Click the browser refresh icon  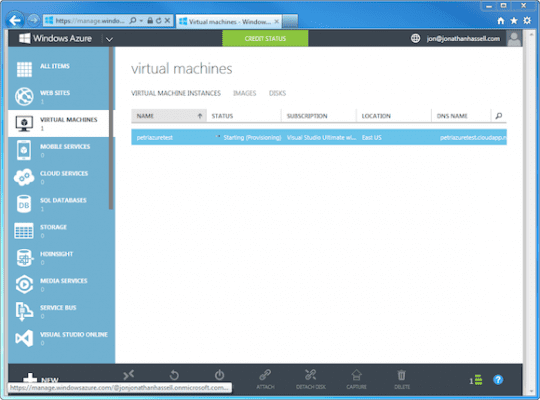158,21
